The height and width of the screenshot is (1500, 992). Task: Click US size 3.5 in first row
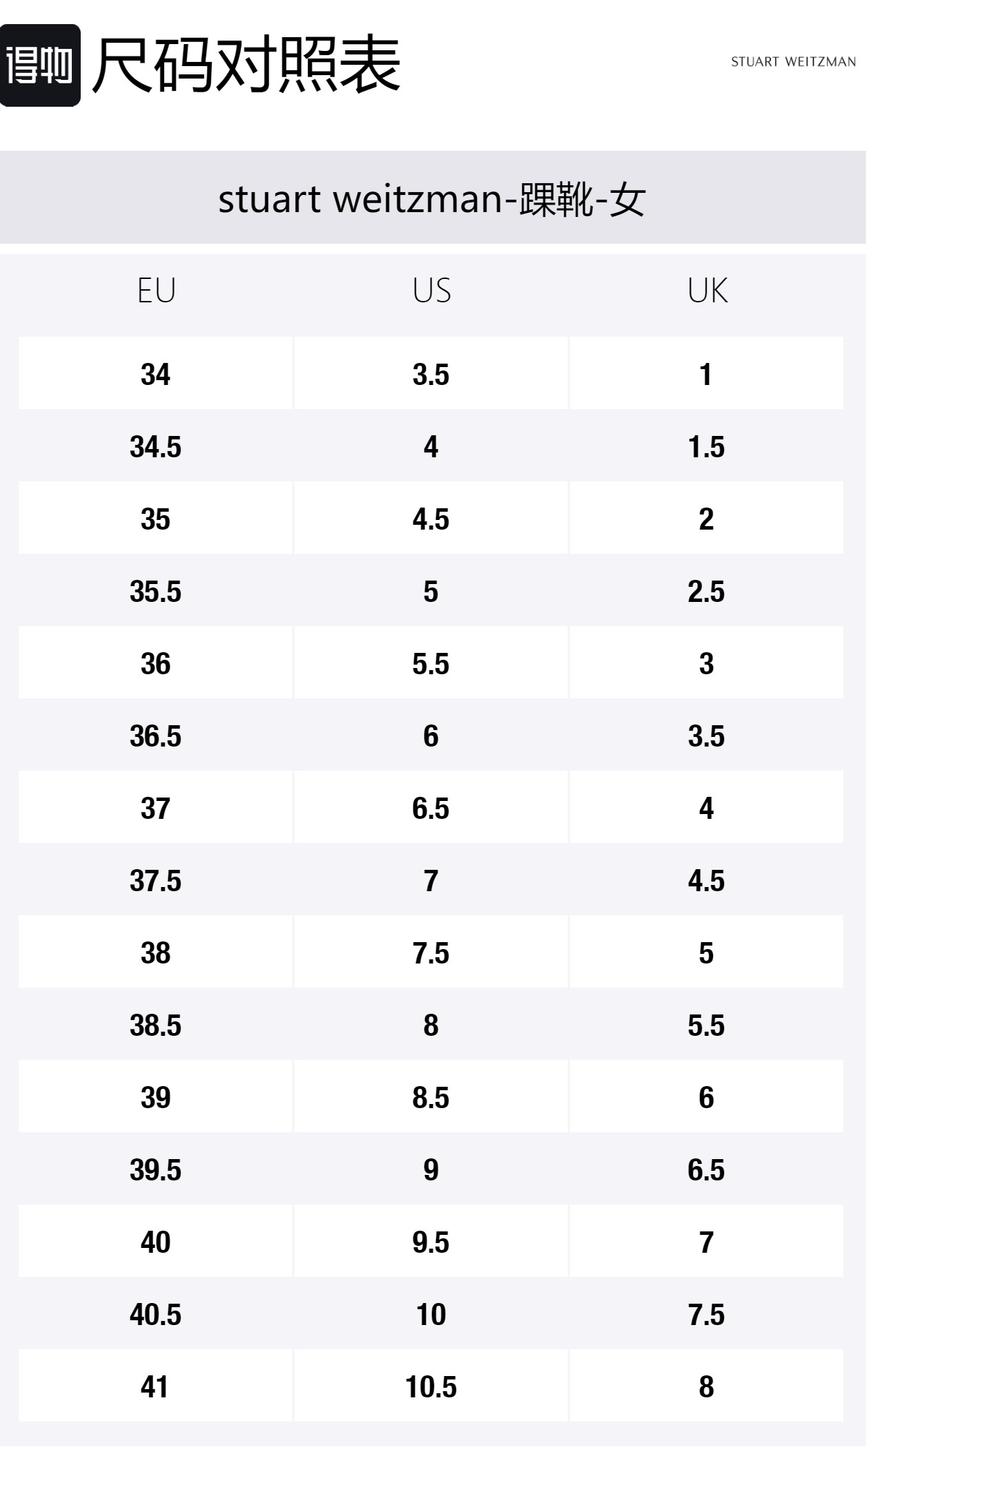coord(431,374)
